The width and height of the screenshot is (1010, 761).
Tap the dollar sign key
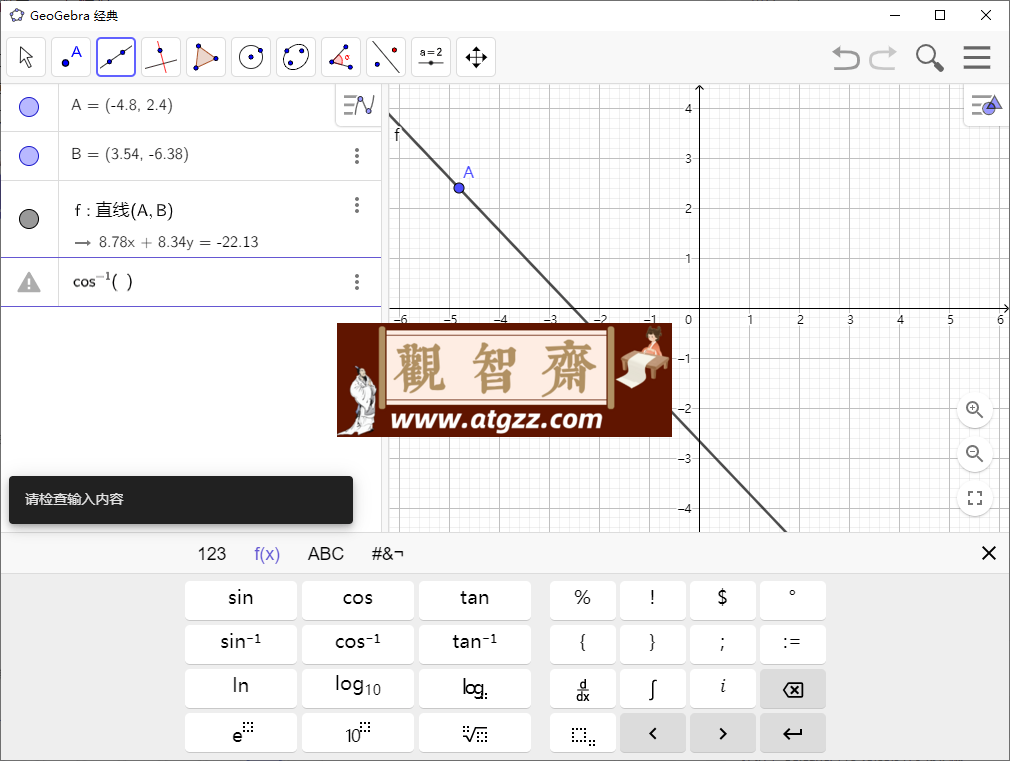coord(723,599)
